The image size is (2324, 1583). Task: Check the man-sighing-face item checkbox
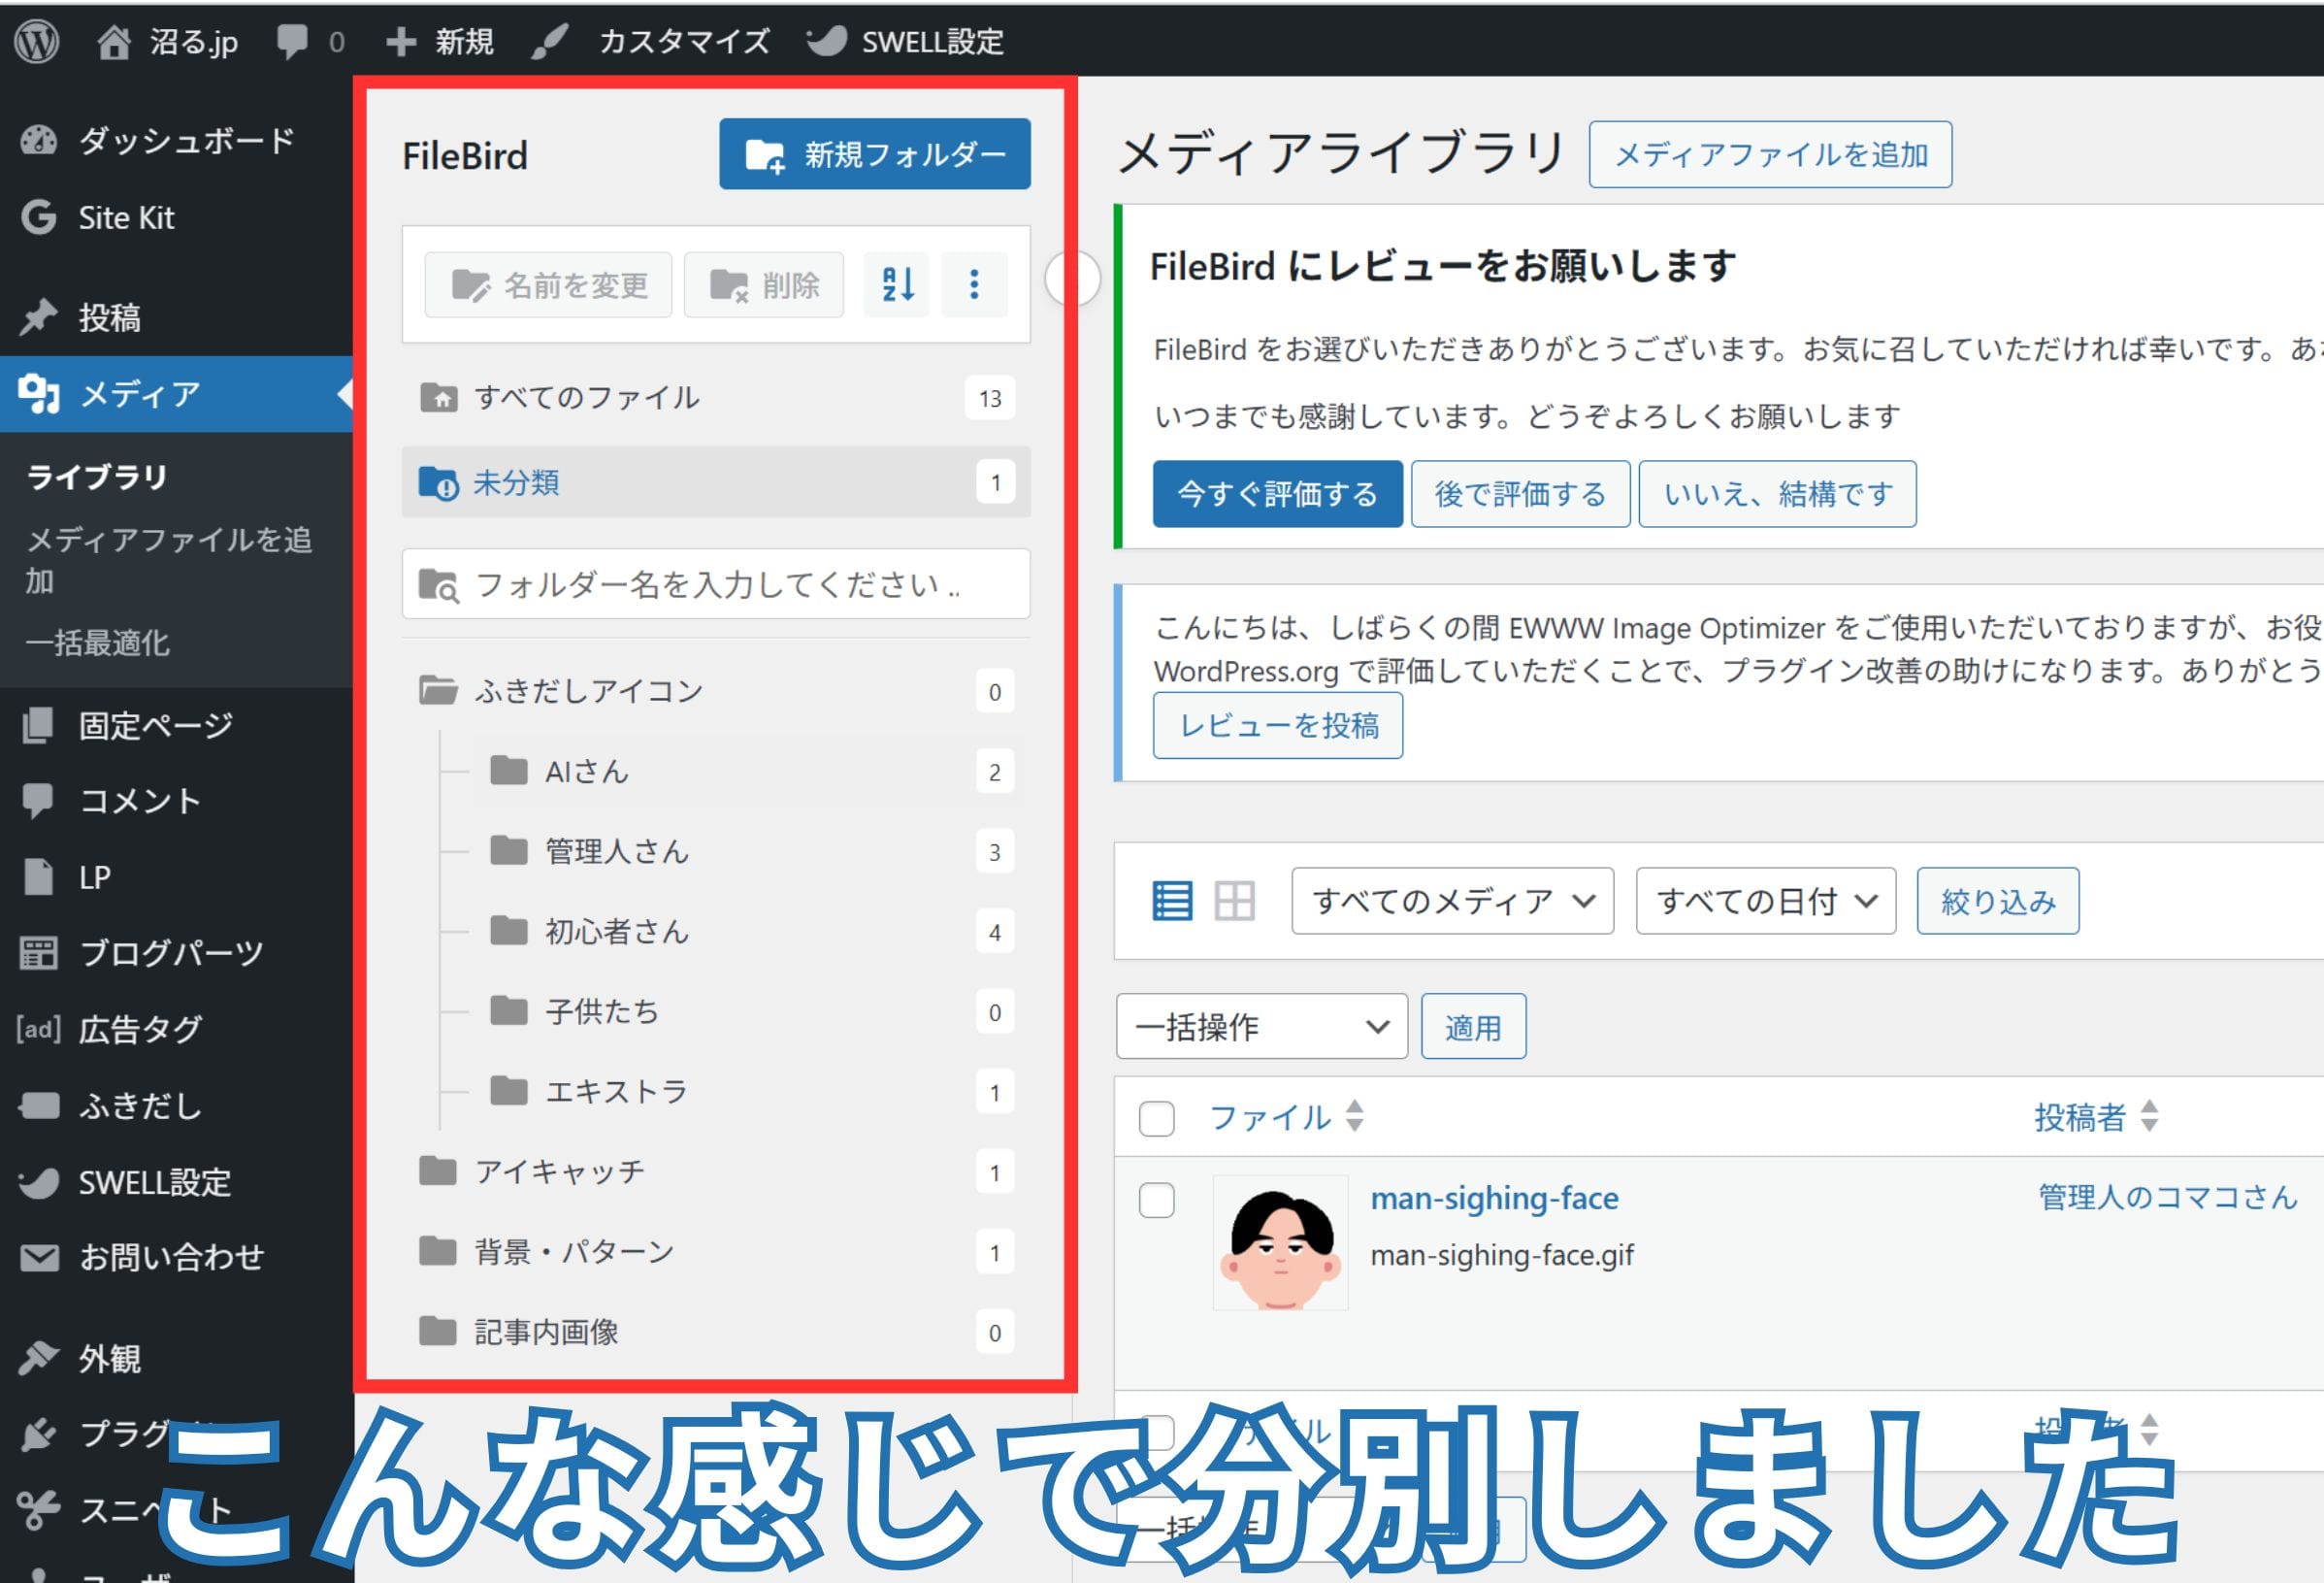click(x=1155, y=1201)
